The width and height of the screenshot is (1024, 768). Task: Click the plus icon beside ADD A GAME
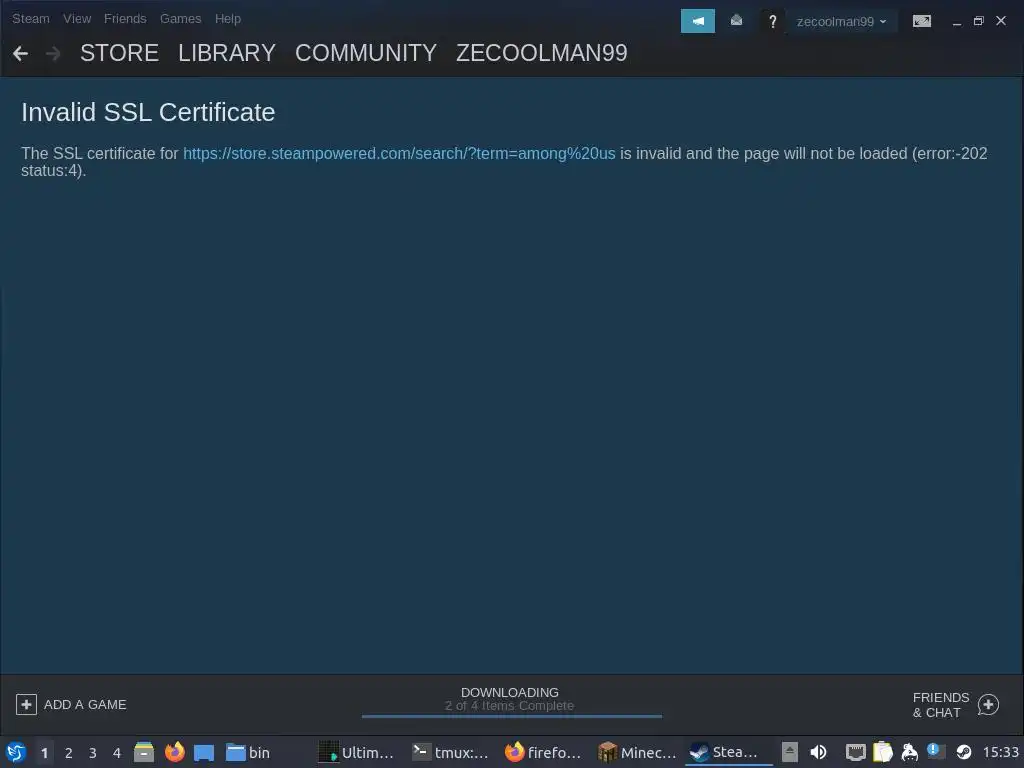pos(26,705)
